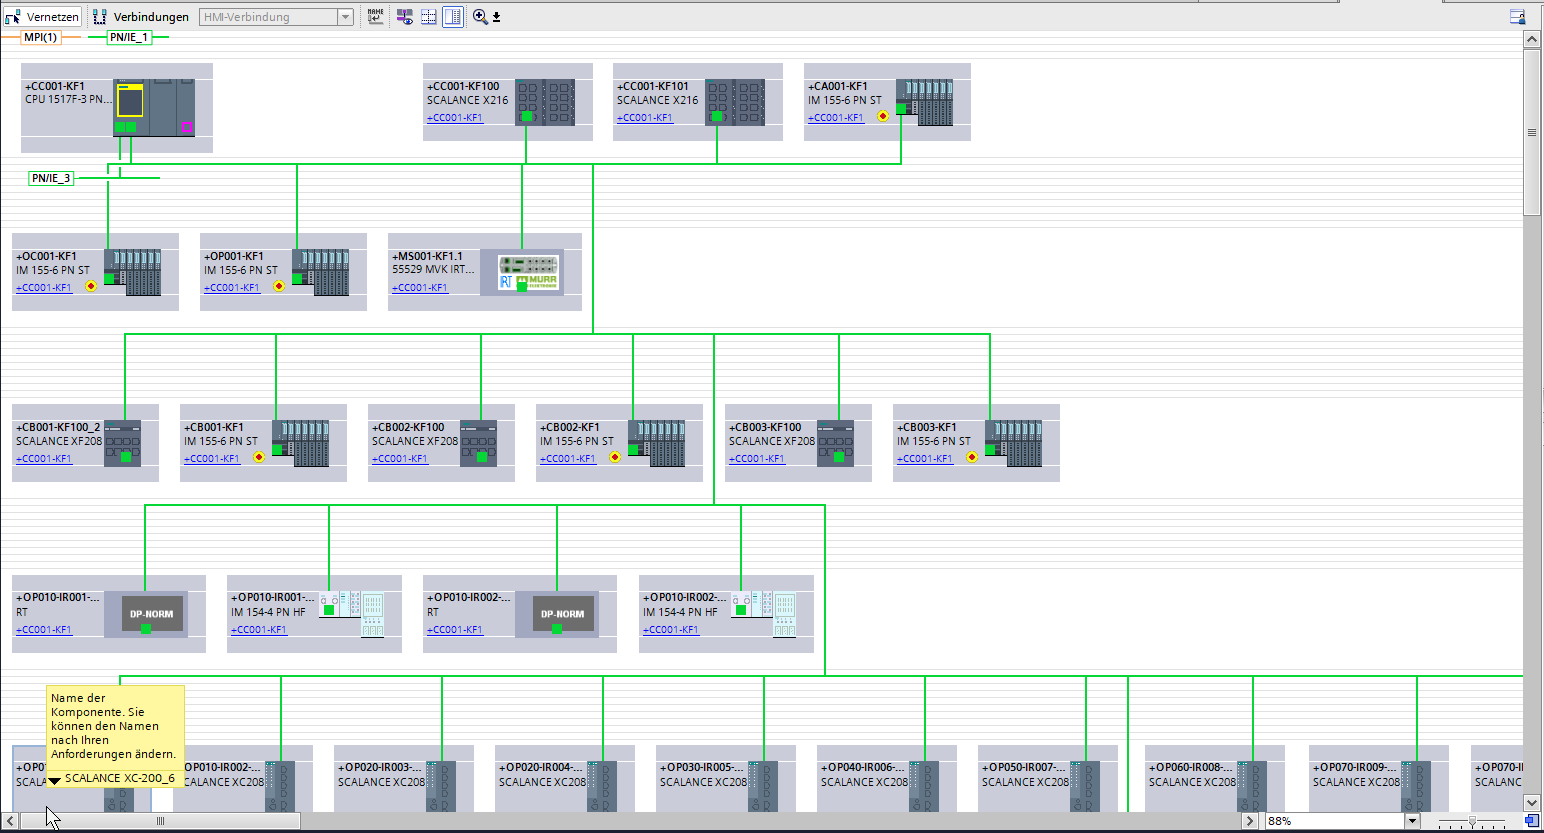Click the network overview icon at top right
The image size is (1544, 833).
[1517, 17]
